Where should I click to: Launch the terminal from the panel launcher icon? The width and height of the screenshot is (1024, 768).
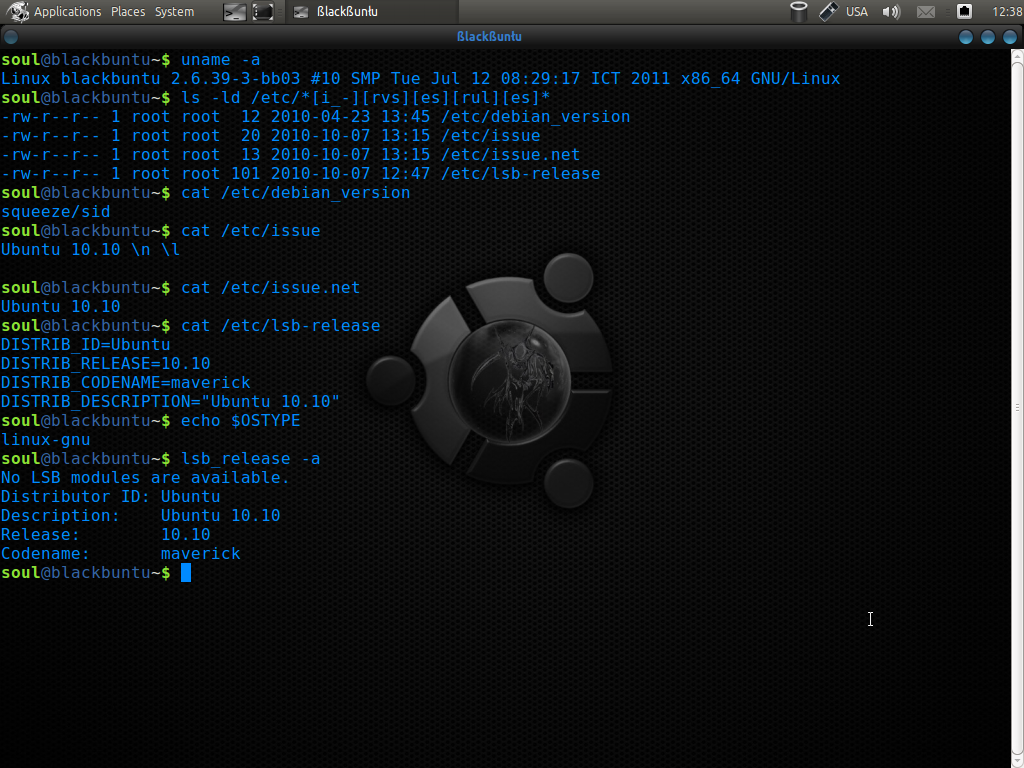[234, 12]
